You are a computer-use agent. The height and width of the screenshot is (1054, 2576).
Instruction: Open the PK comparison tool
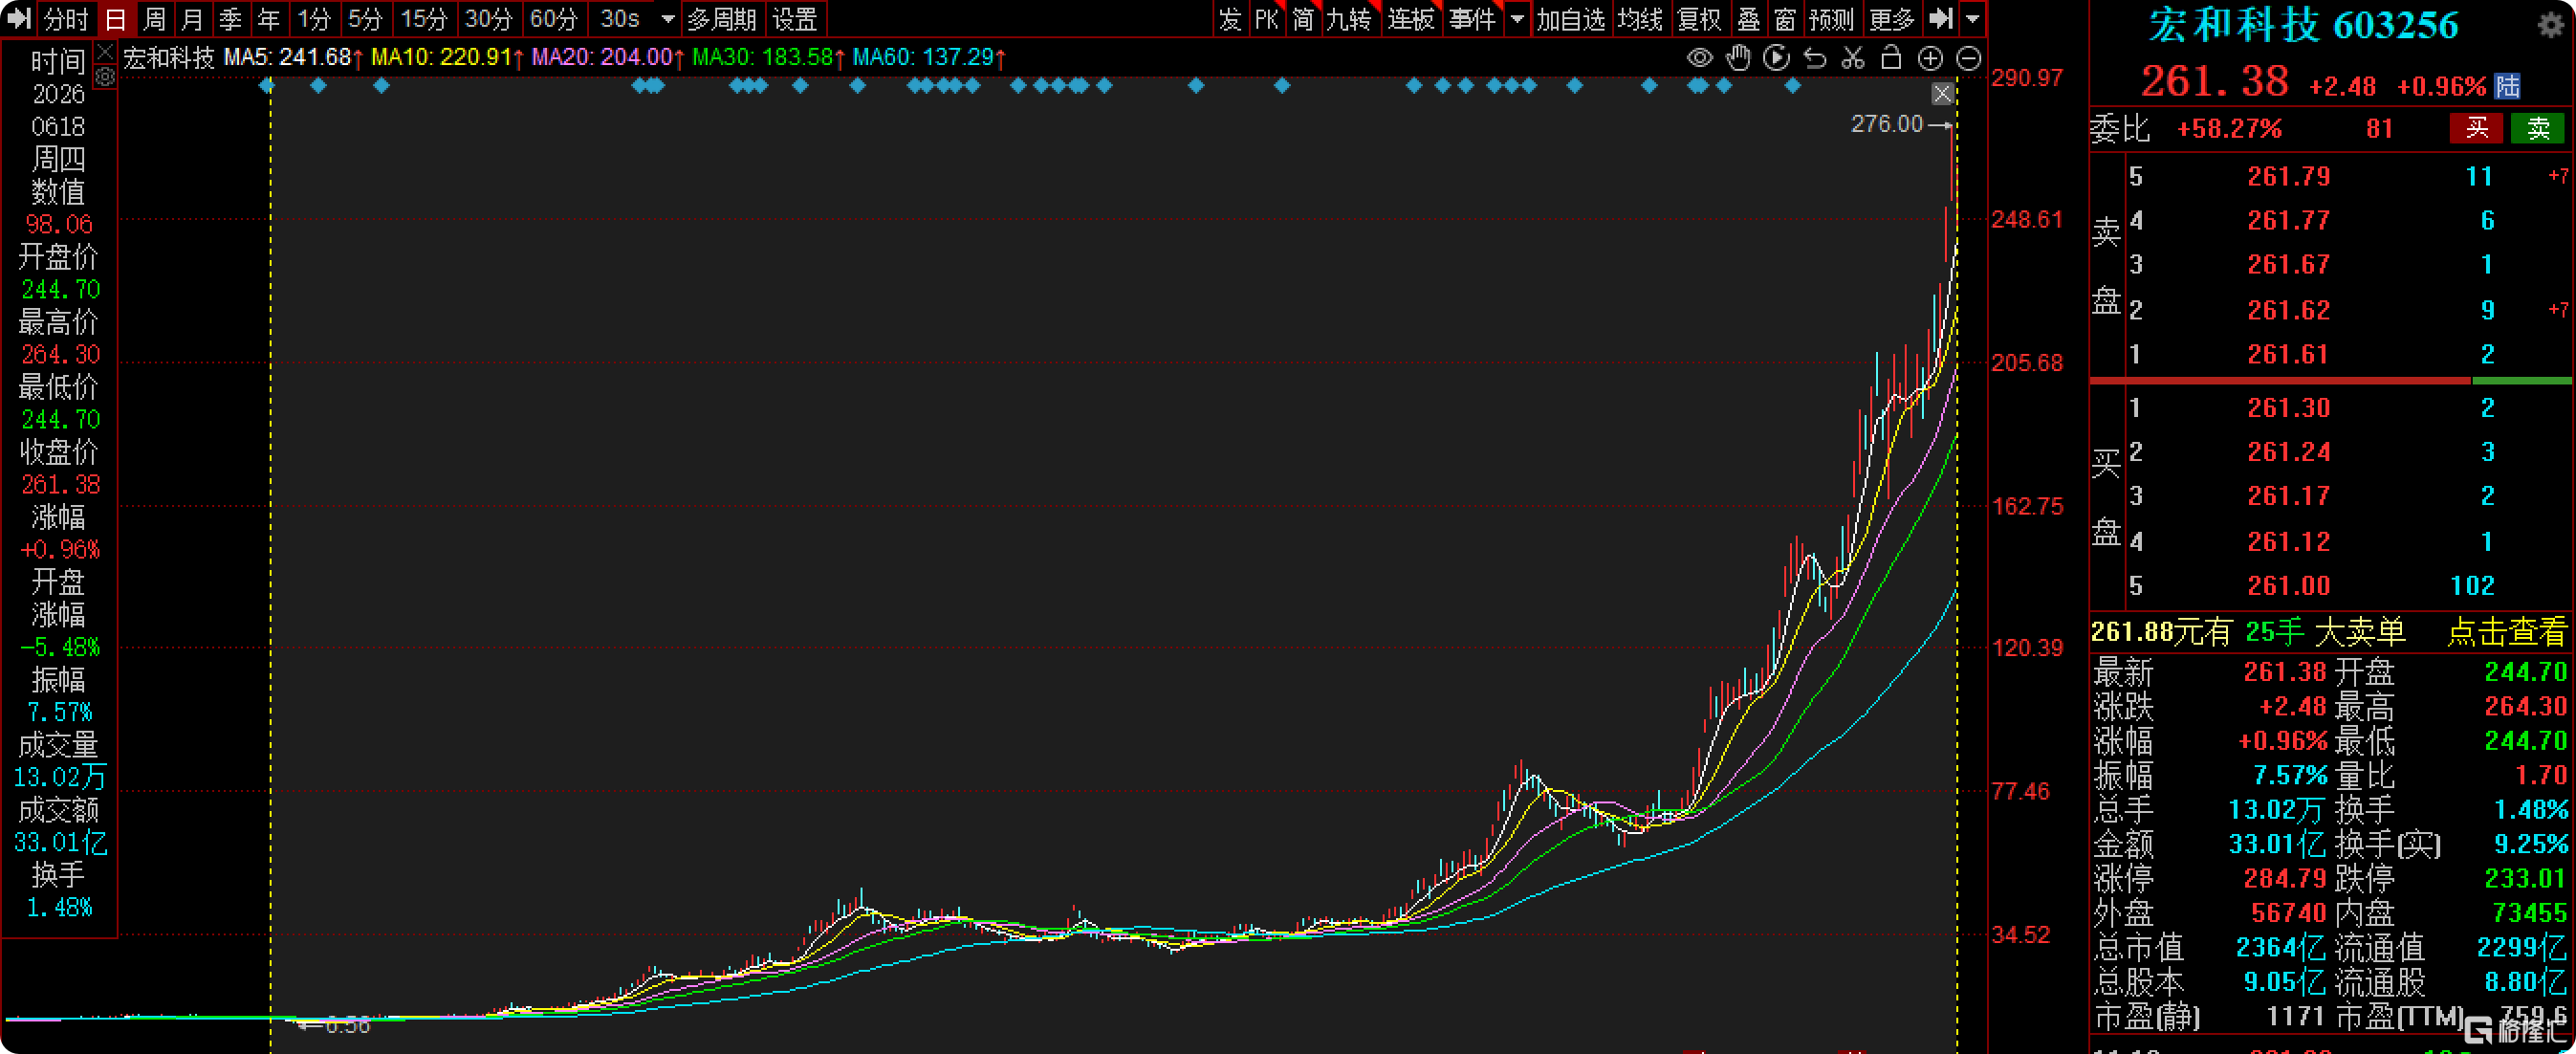[1267, 18]
